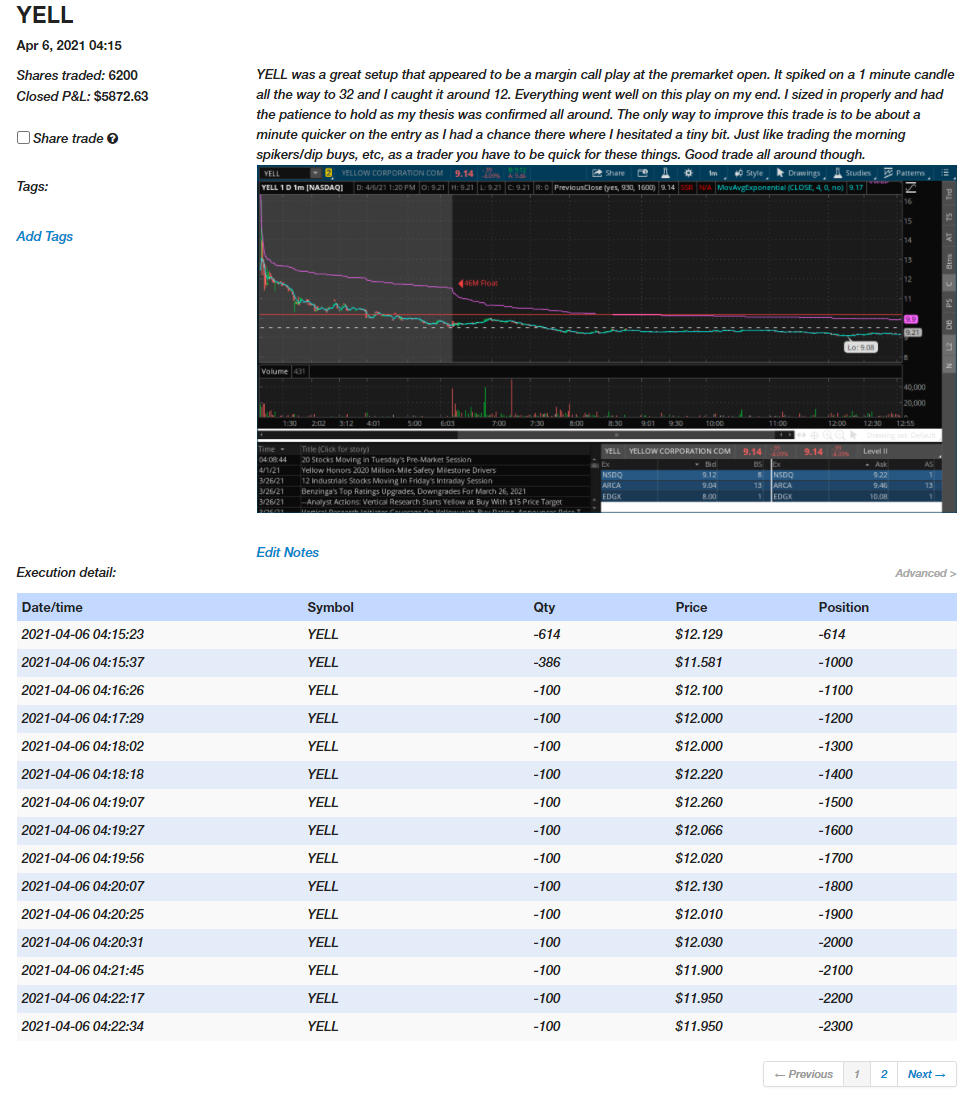Click the -386 quantity cell
The image size is (971, 1100).
coord(547,662)
